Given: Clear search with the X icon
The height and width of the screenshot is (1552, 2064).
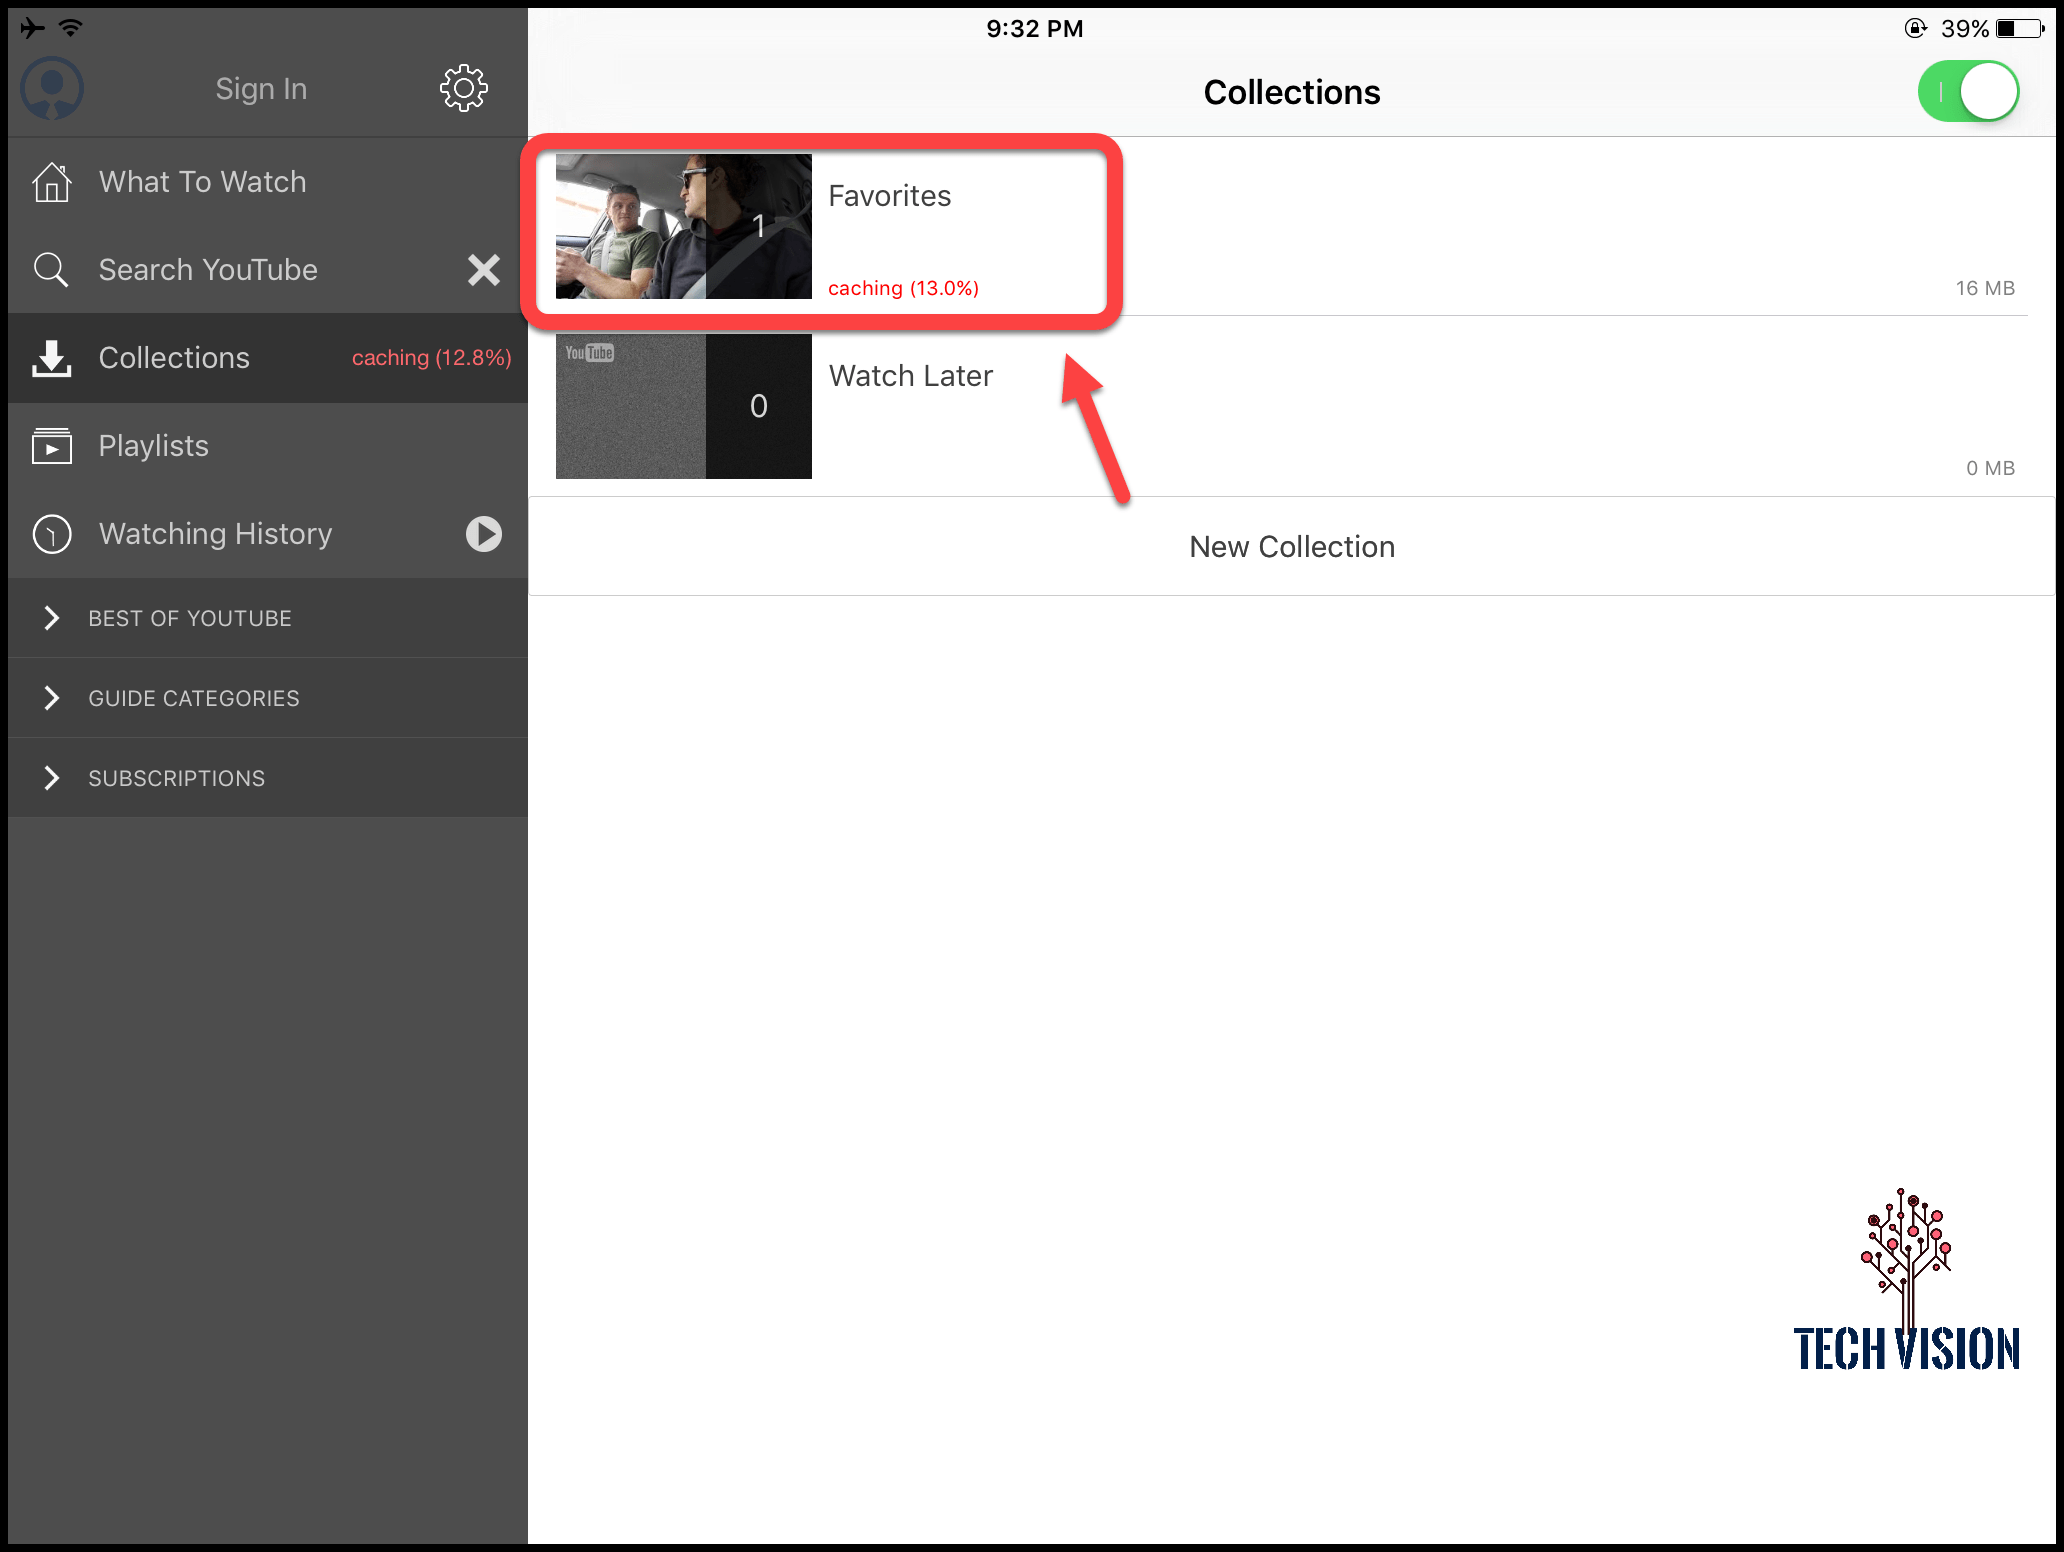Looking at the screenshot, I should click(484, 270).
